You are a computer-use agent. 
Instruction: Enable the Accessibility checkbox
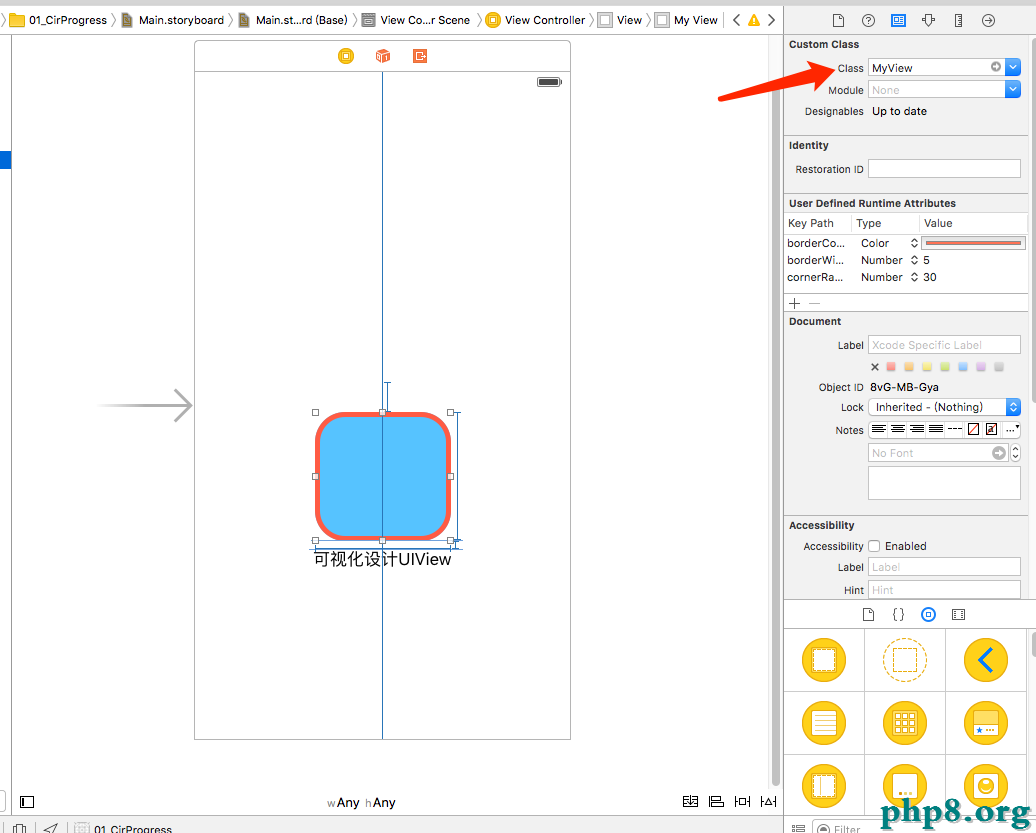874,546
